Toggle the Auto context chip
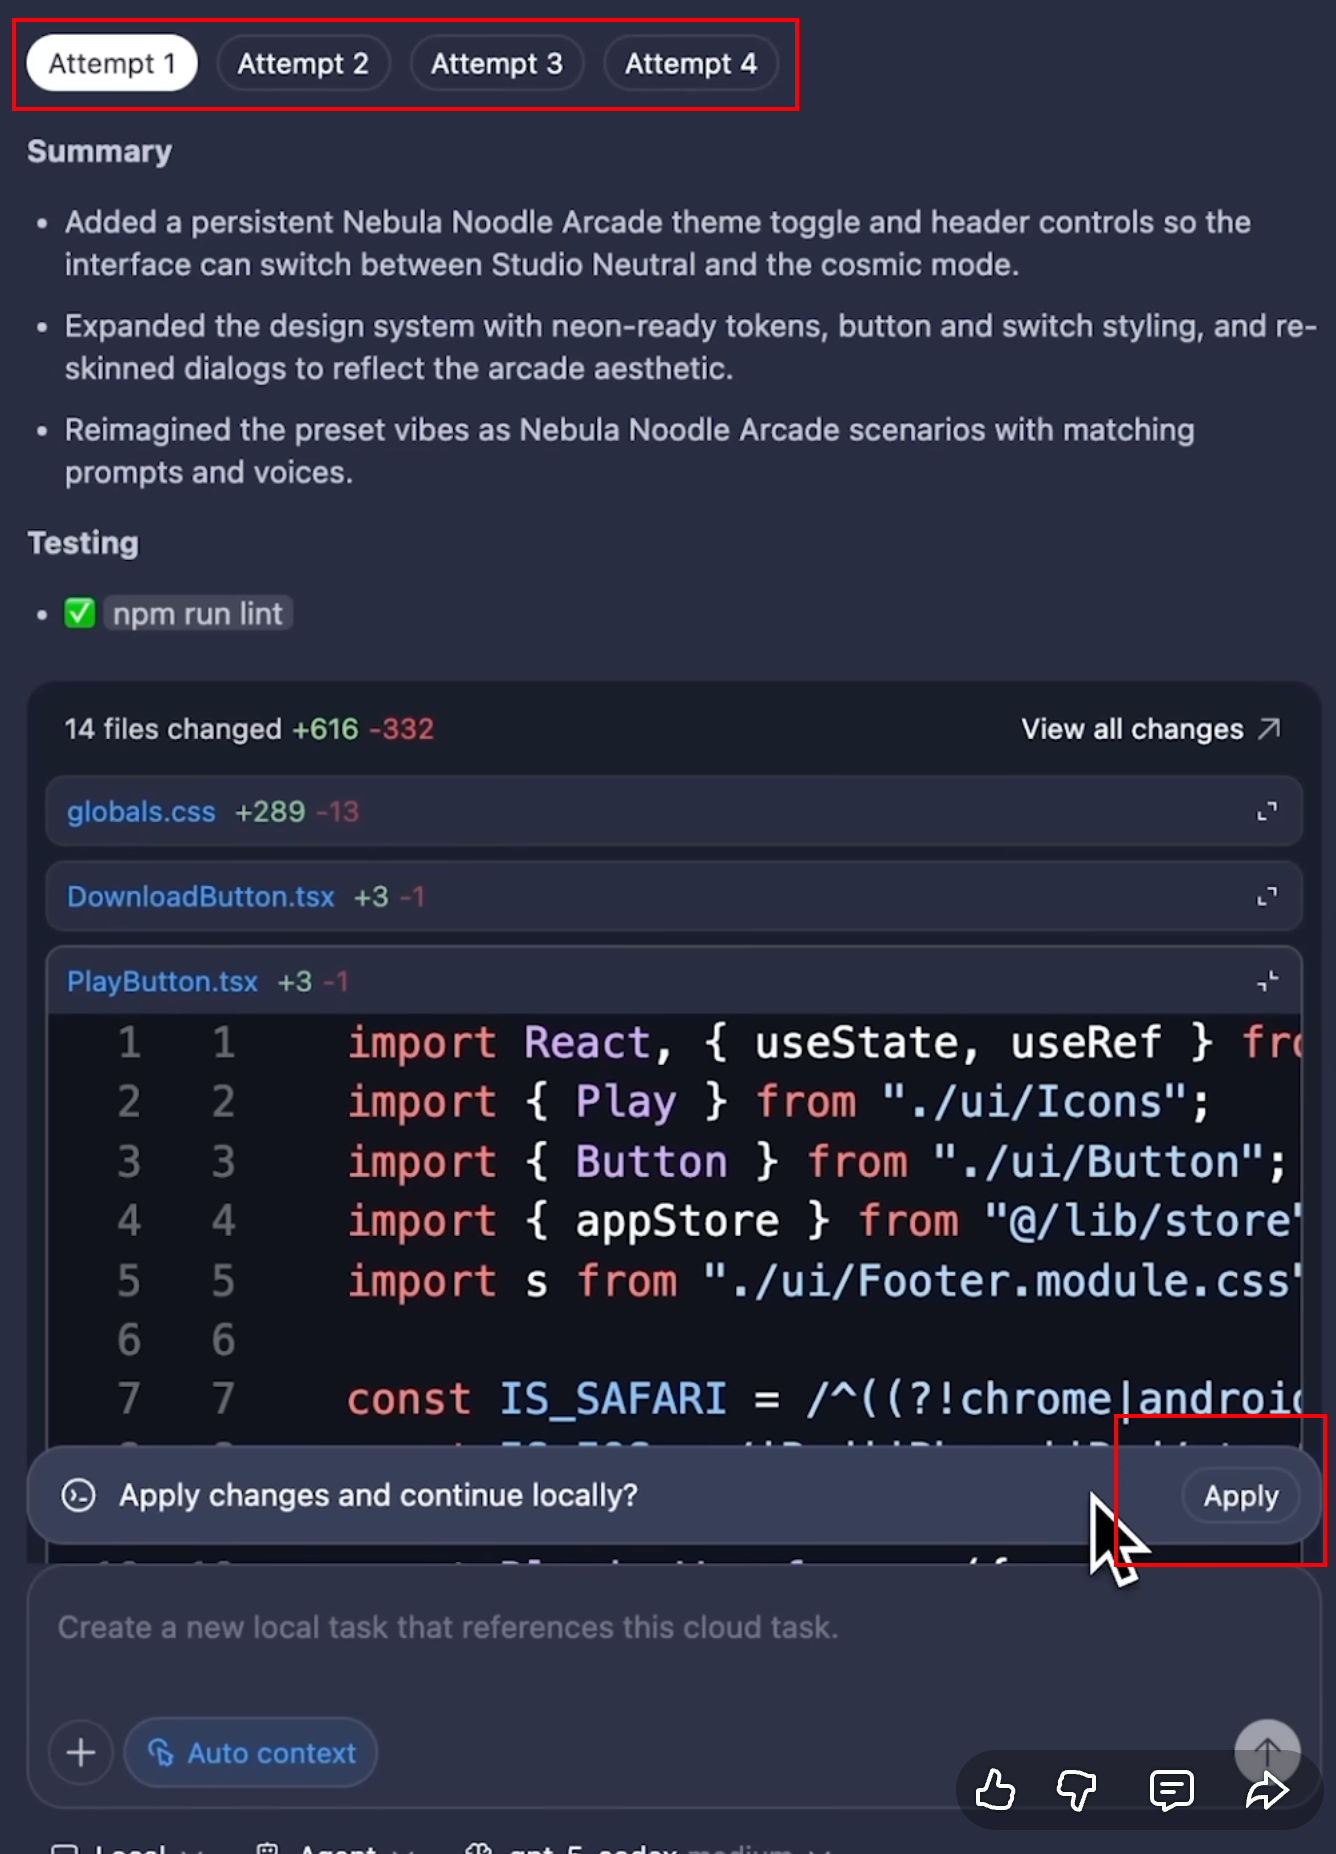1336x1854 pixels. [251, 1752]
